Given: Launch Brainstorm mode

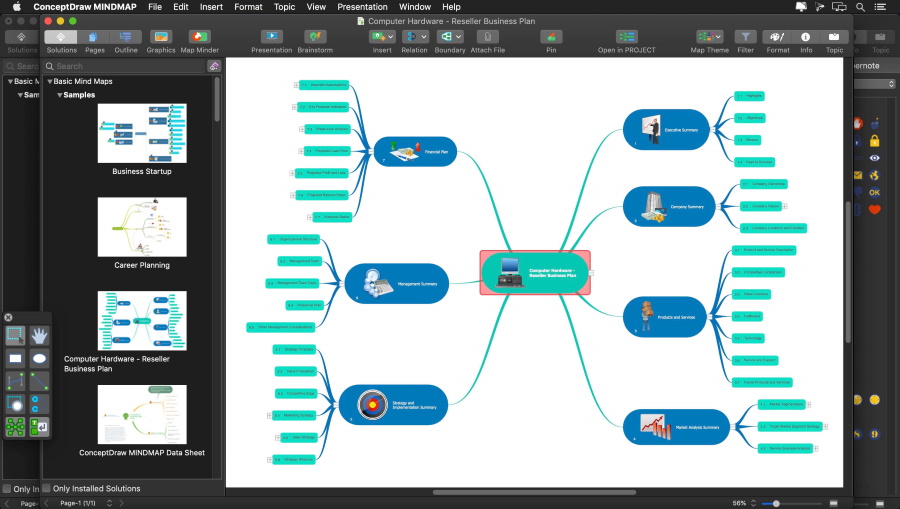Looking at the screenshot, I should tap(315, 37).
